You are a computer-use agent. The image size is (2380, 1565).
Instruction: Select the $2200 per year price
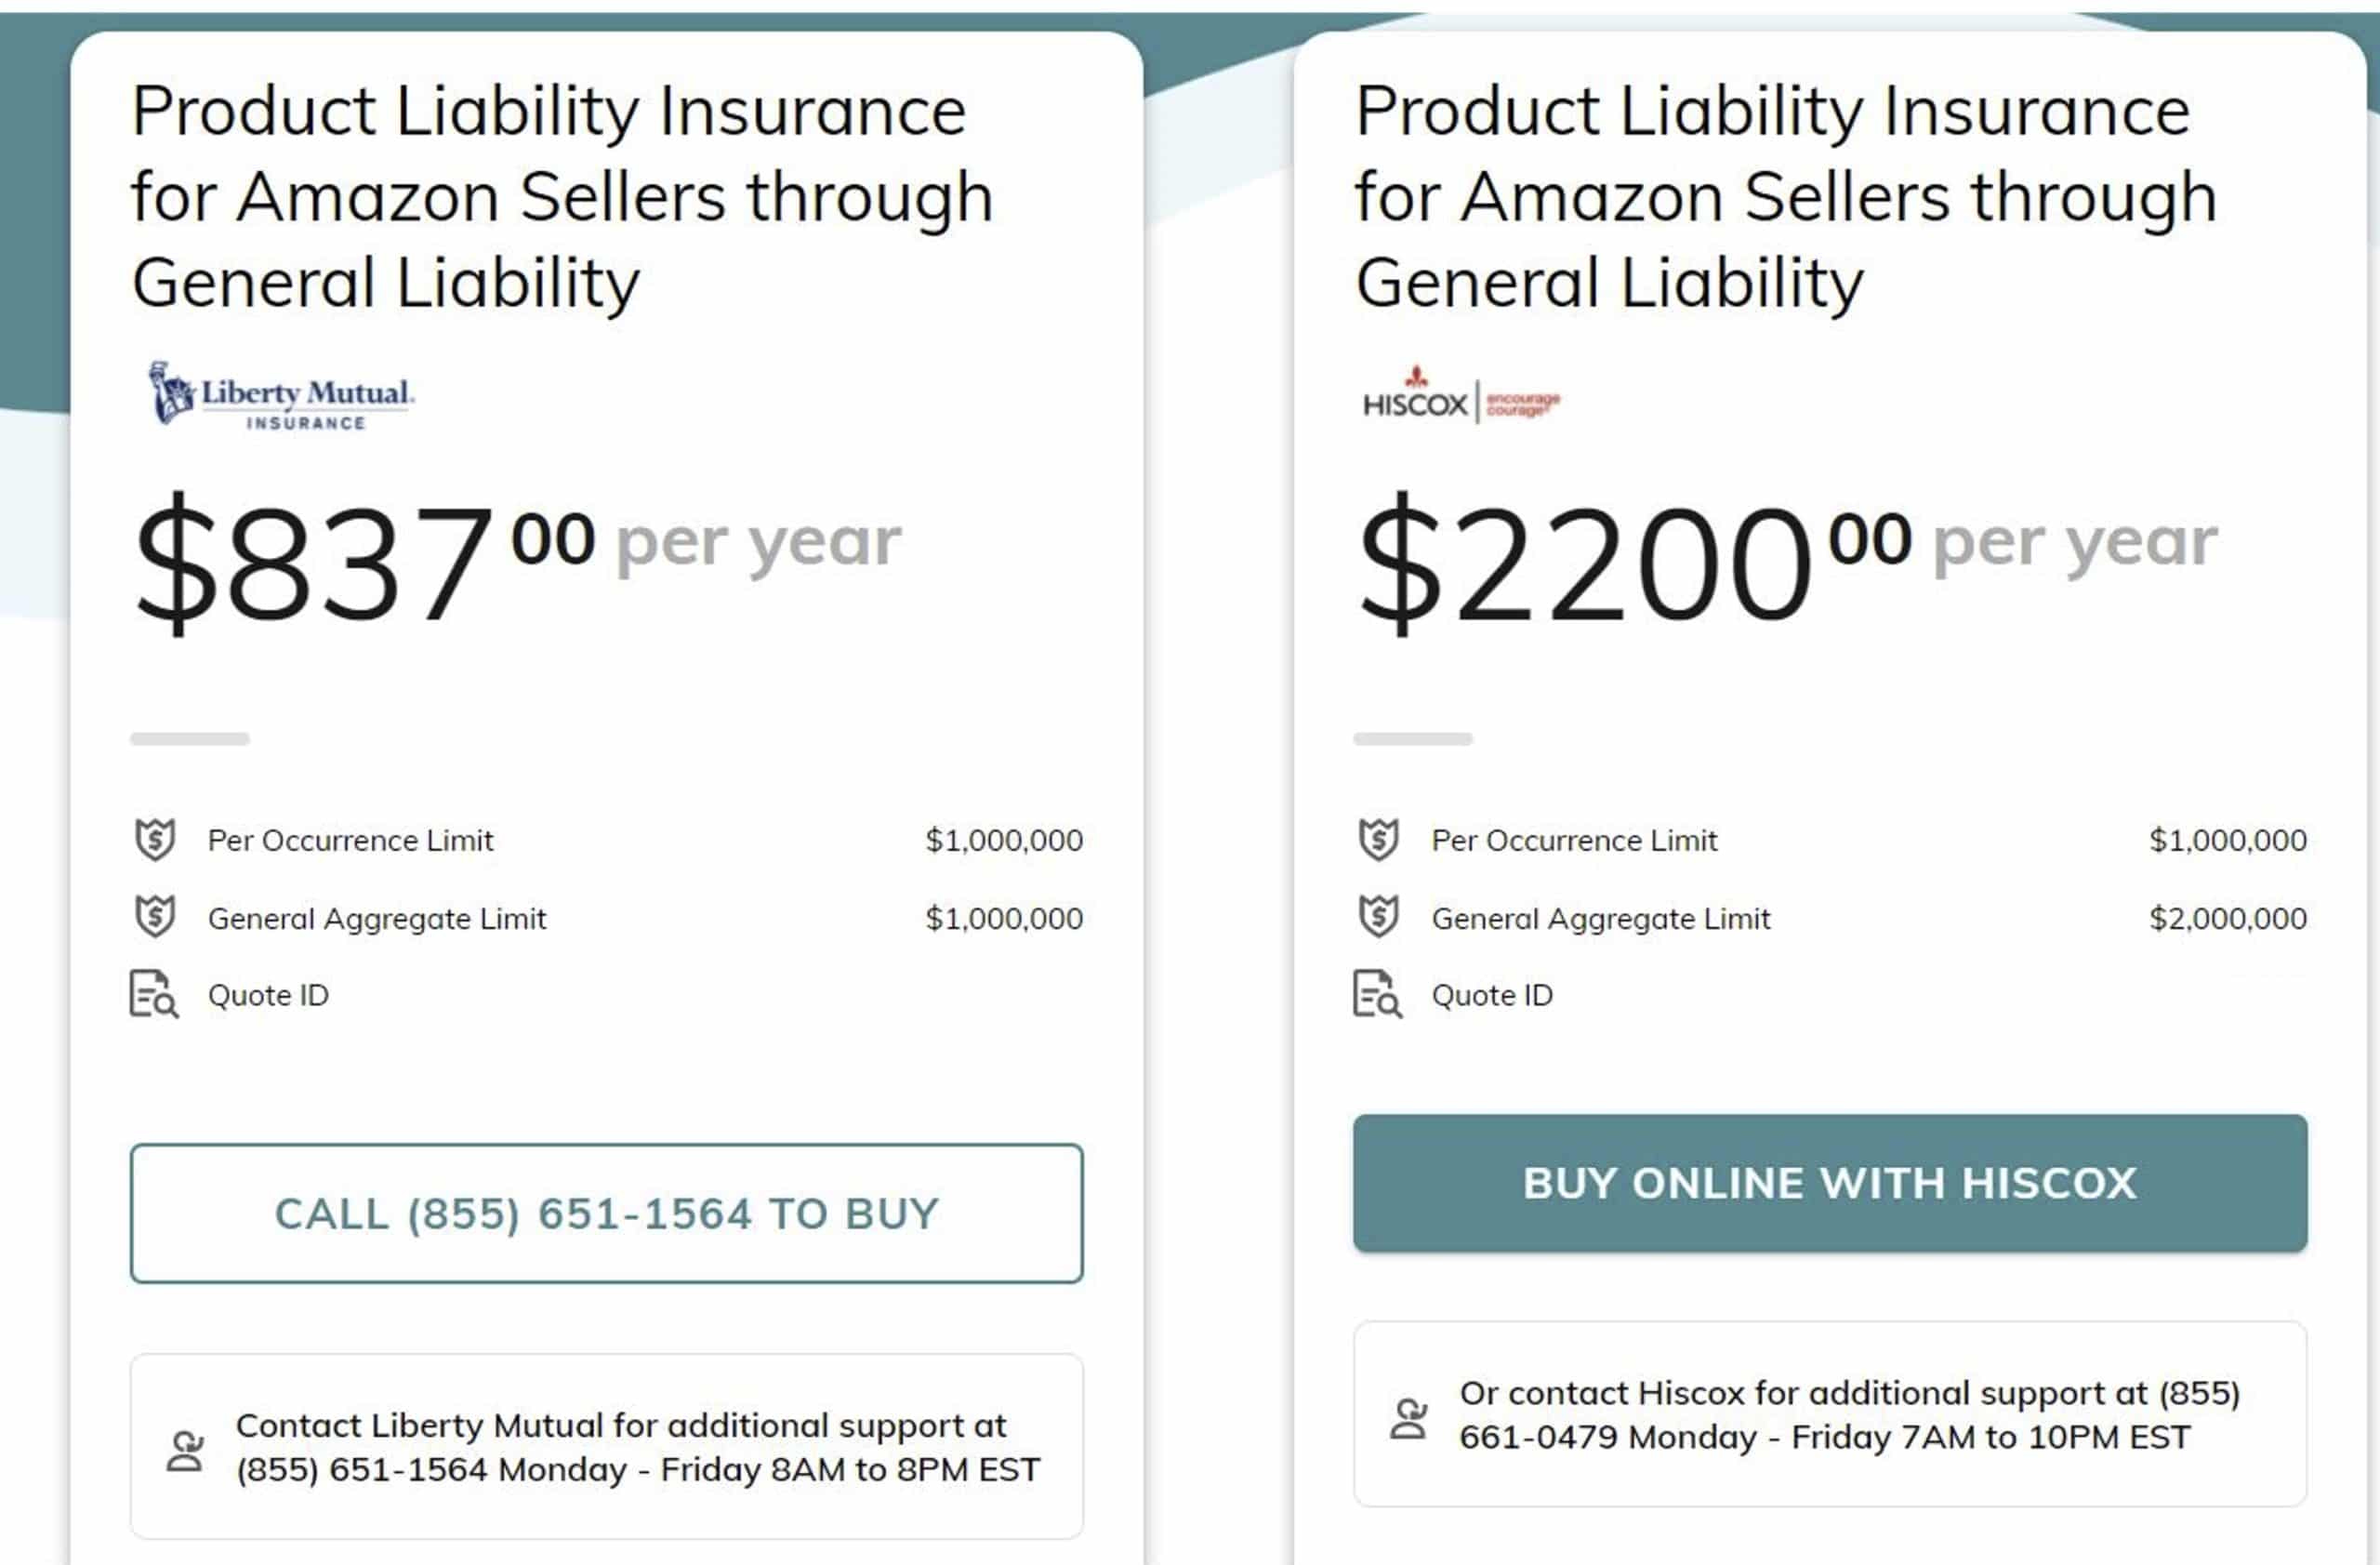point(1787,562)
